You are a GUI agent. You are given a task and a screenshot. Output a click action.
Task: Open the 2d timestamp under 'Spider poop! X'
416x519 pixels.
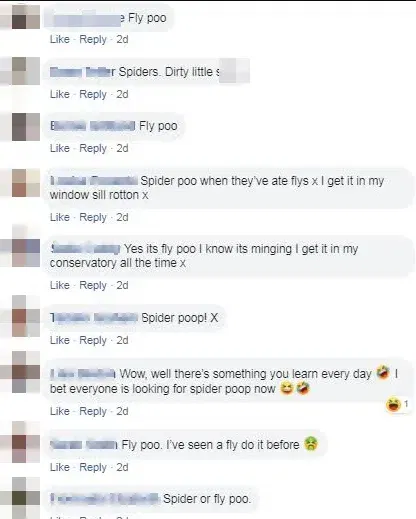[x=122, y=340]
